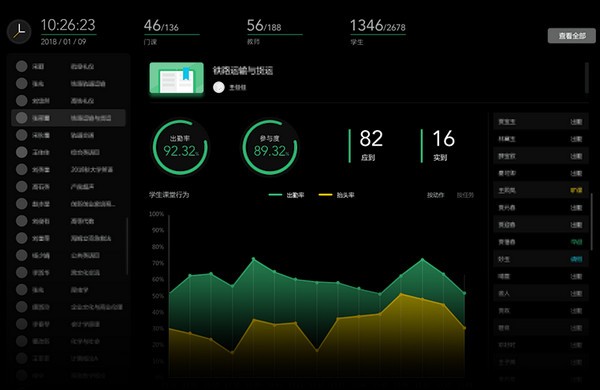This screenshot has width=600, height=390.
Task: Click avatar in the first teacher row
Action: click(21, 66)
